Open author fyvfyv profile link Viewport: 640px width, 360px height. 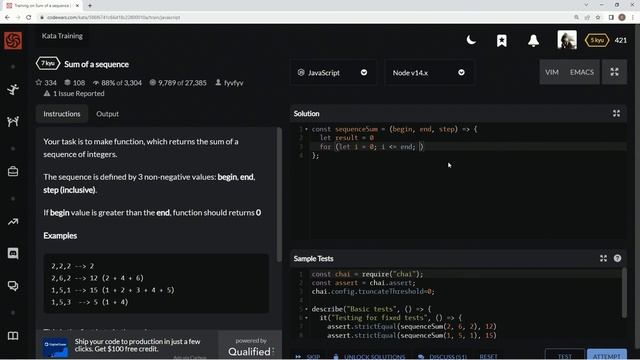229,83
